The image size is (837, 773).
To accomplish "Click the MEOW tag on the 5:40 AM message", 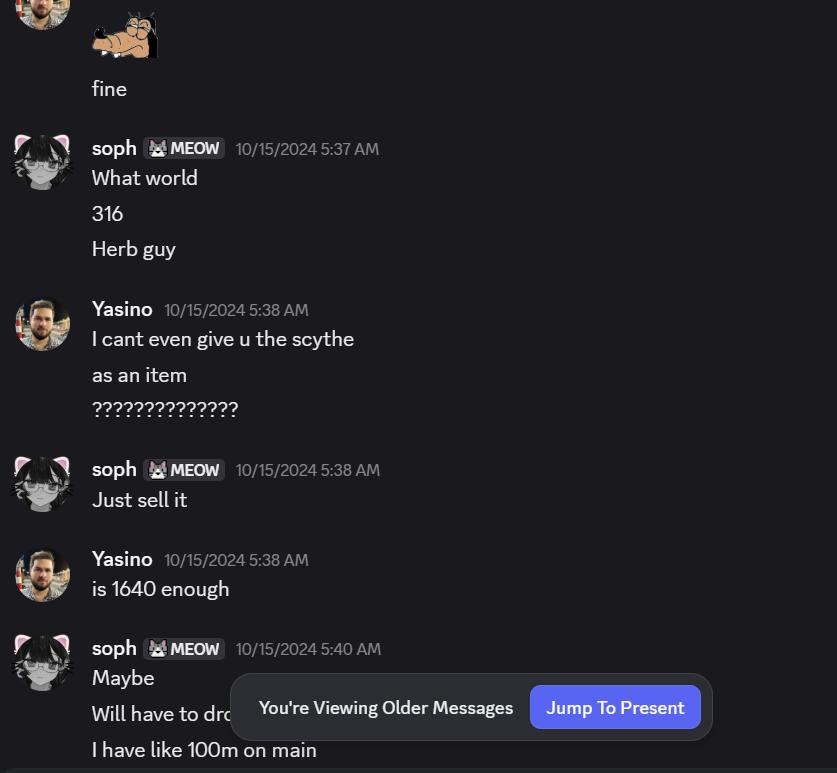I will pos(184,649).
